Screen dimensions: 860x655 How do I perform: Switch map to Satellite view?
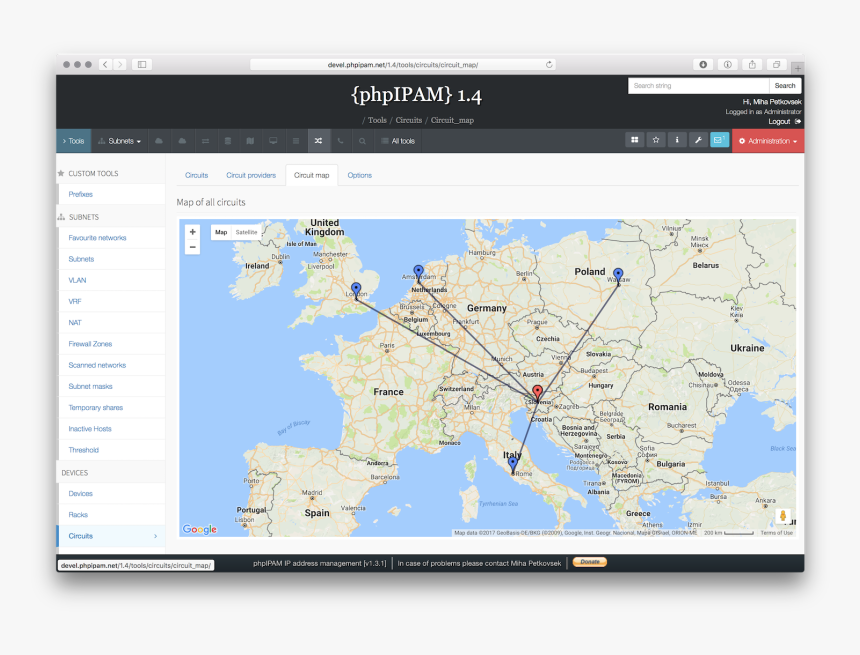click(x=246, y=232)
